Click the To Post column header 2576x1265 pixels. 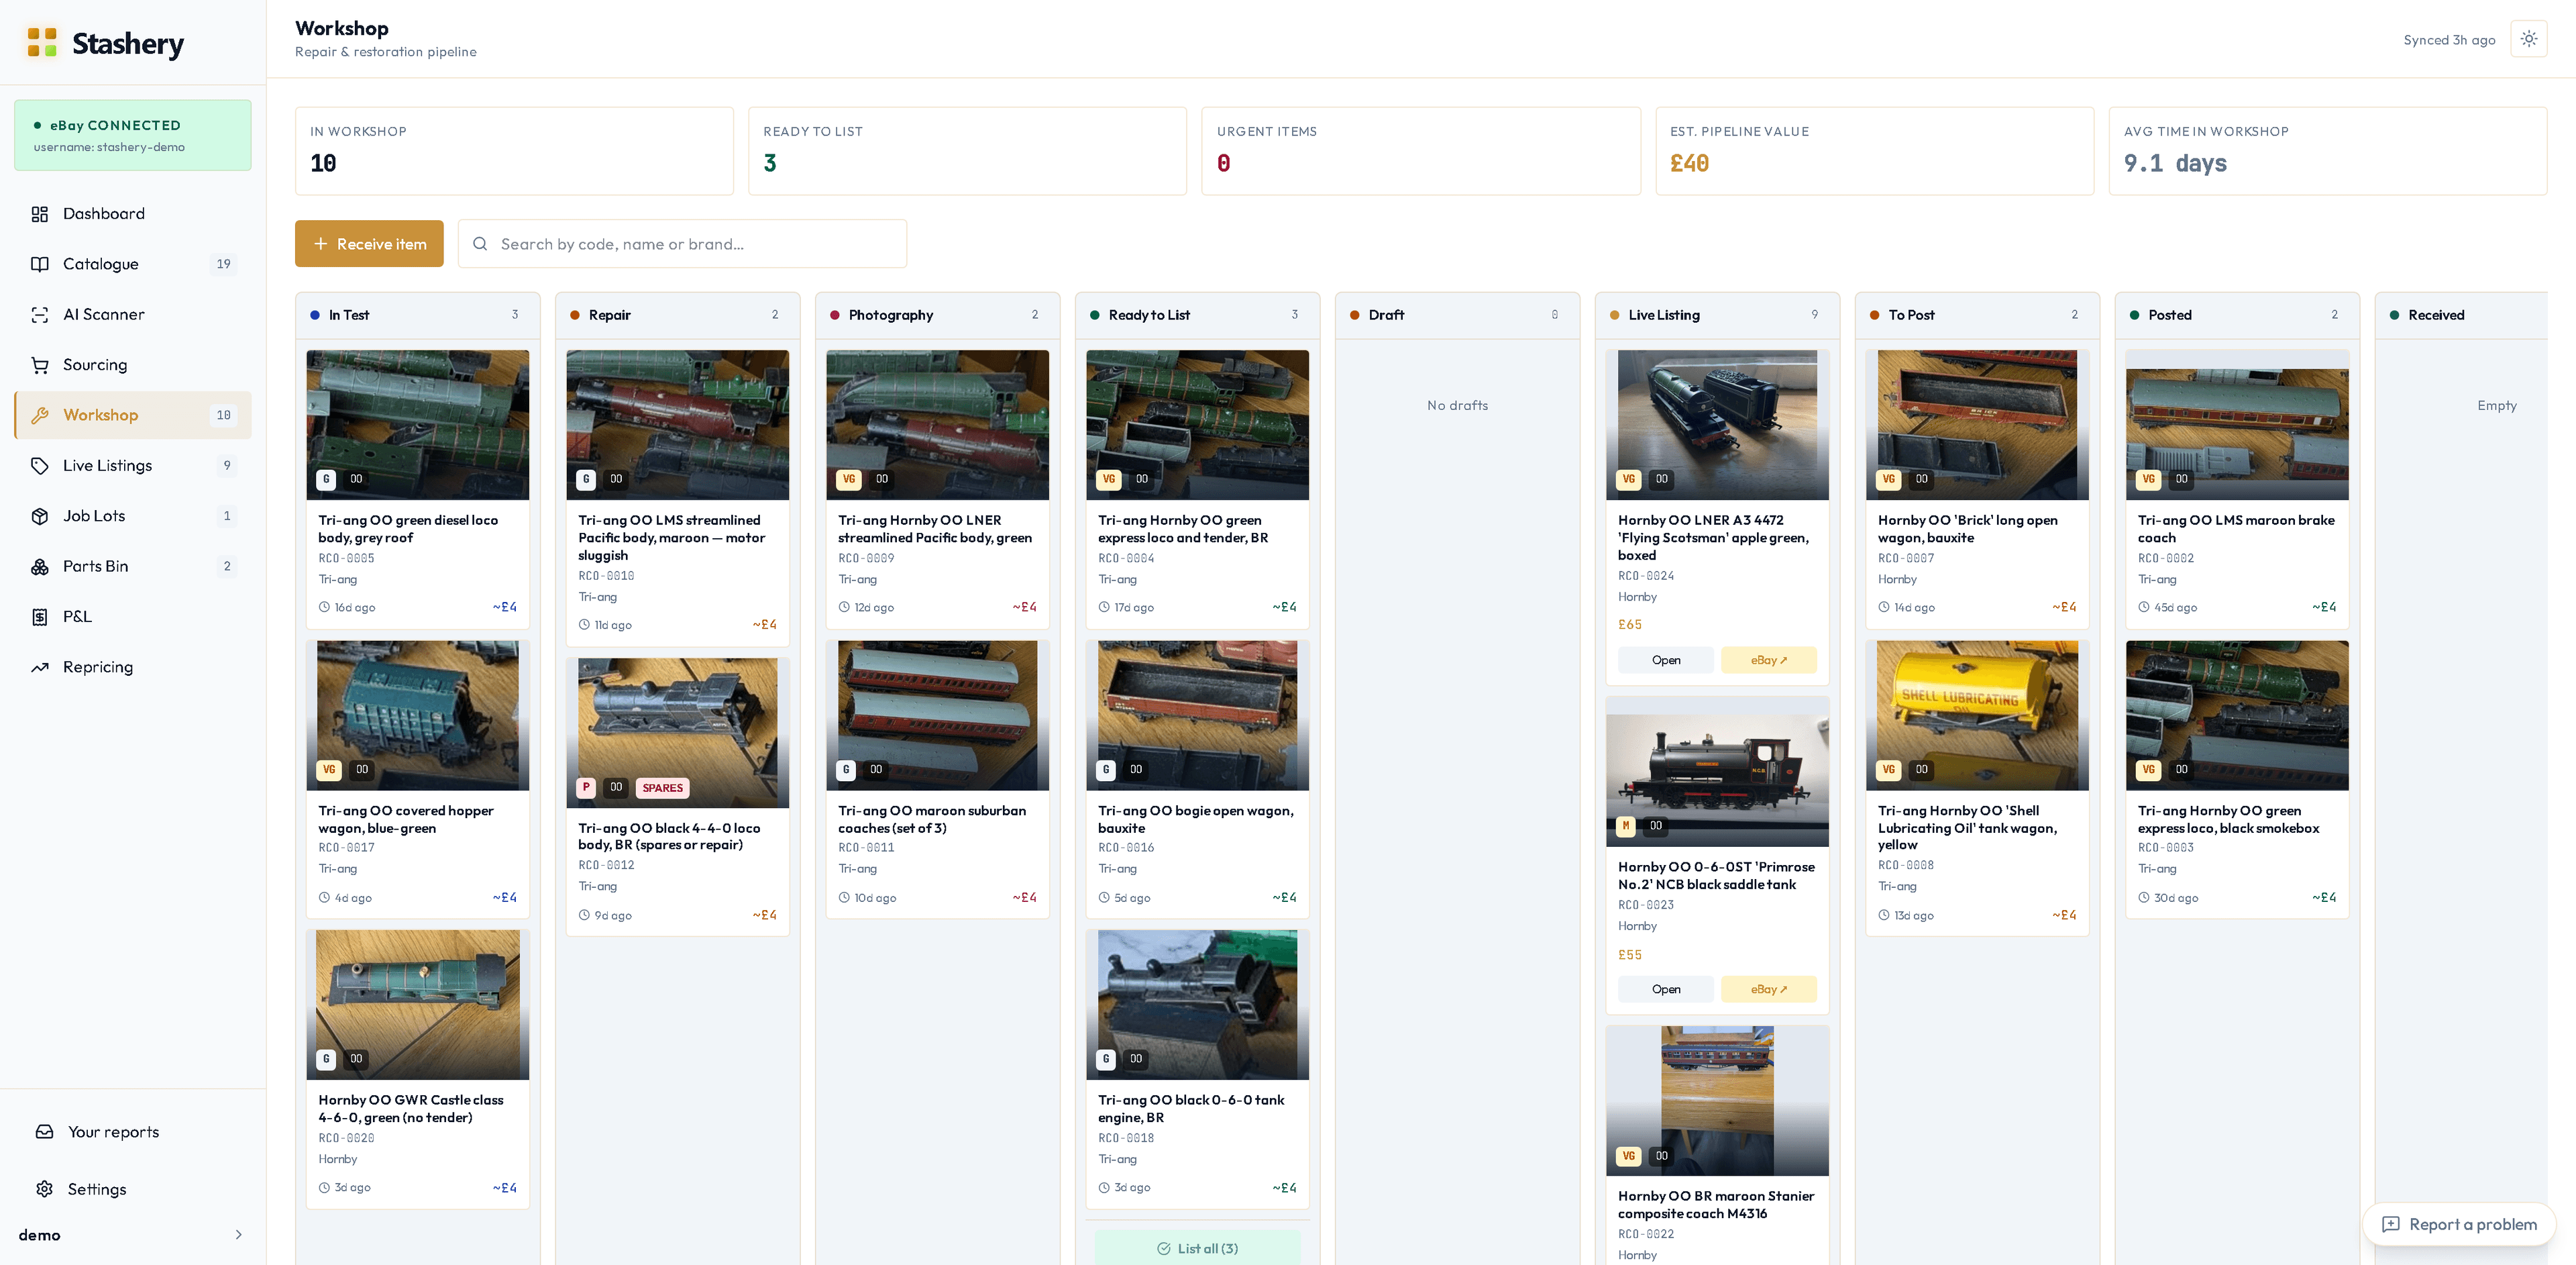(1978, 315)
